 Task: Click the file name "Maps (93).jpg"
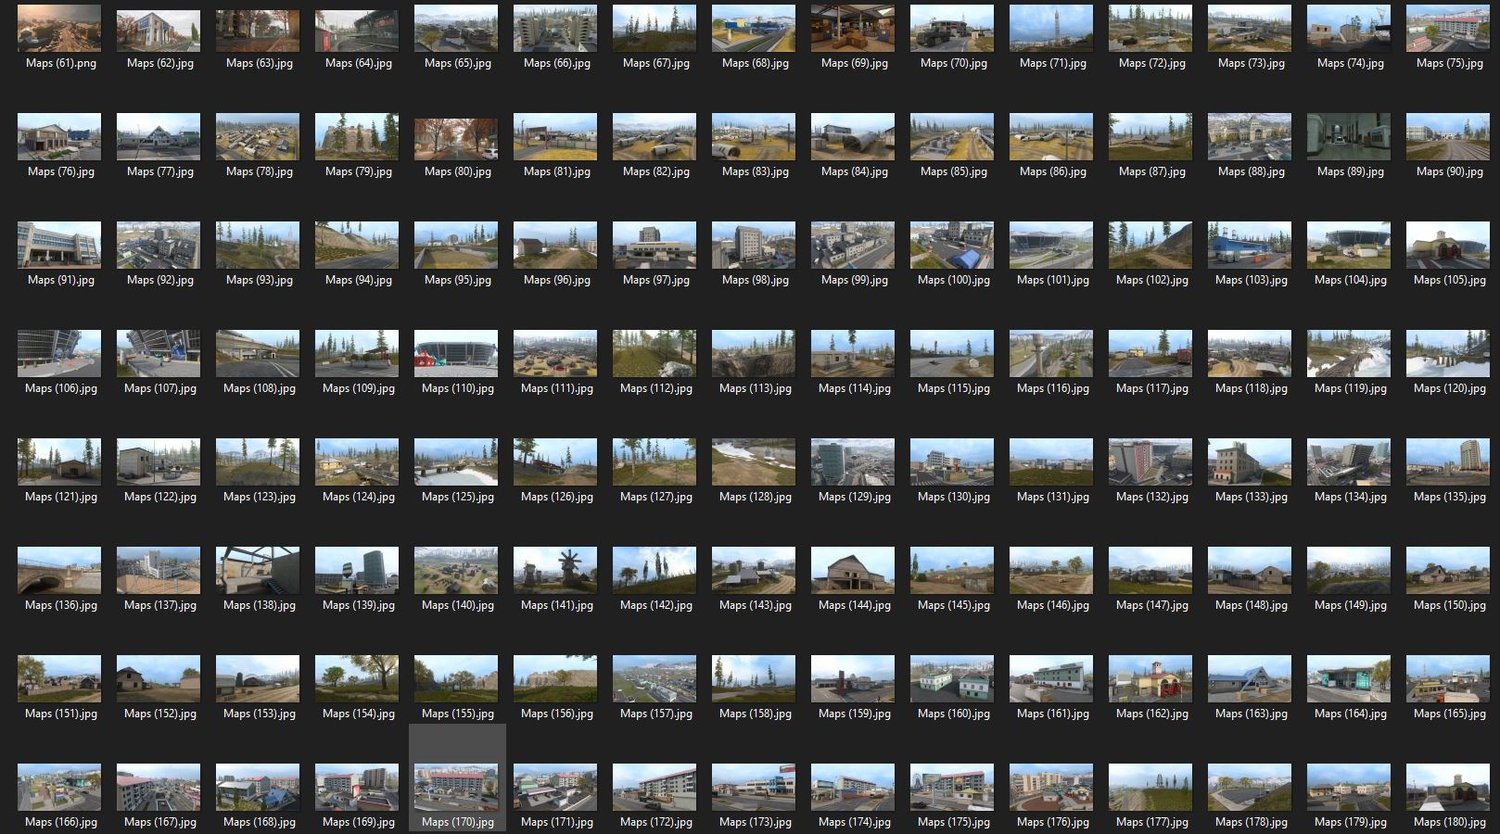[x=259, y=280]
